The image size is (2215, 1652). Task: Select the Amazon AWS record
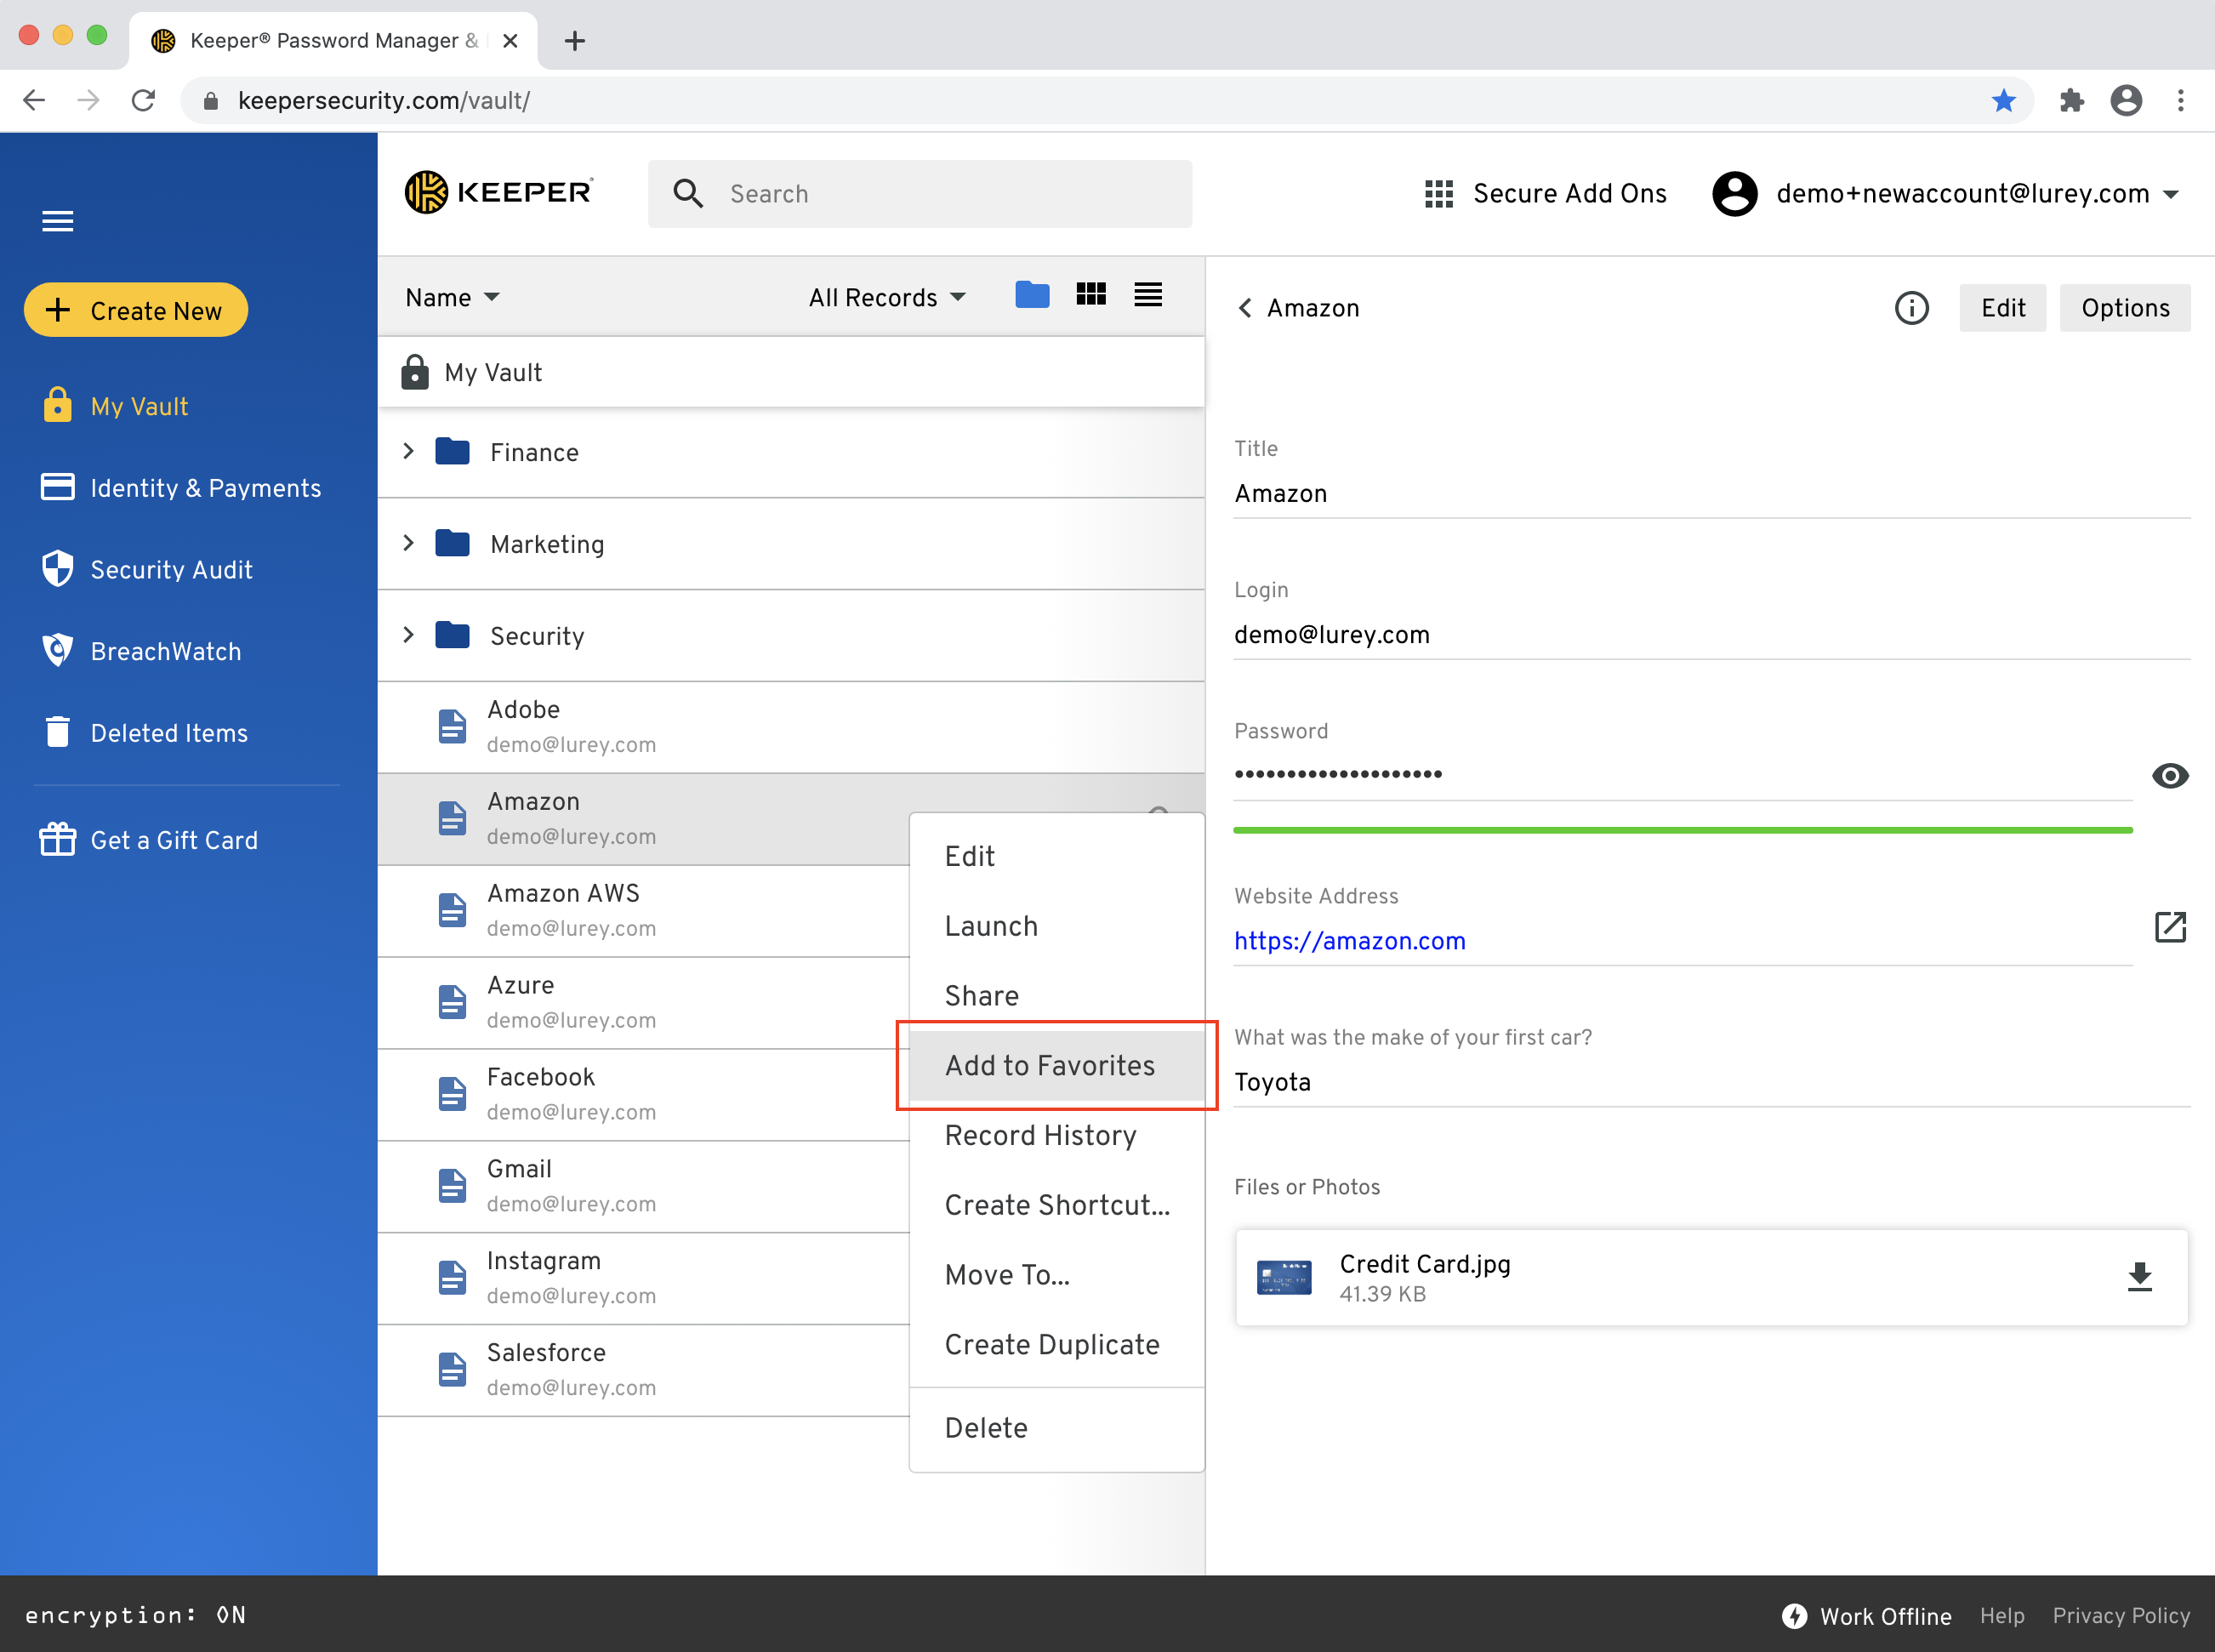point(644,911)
